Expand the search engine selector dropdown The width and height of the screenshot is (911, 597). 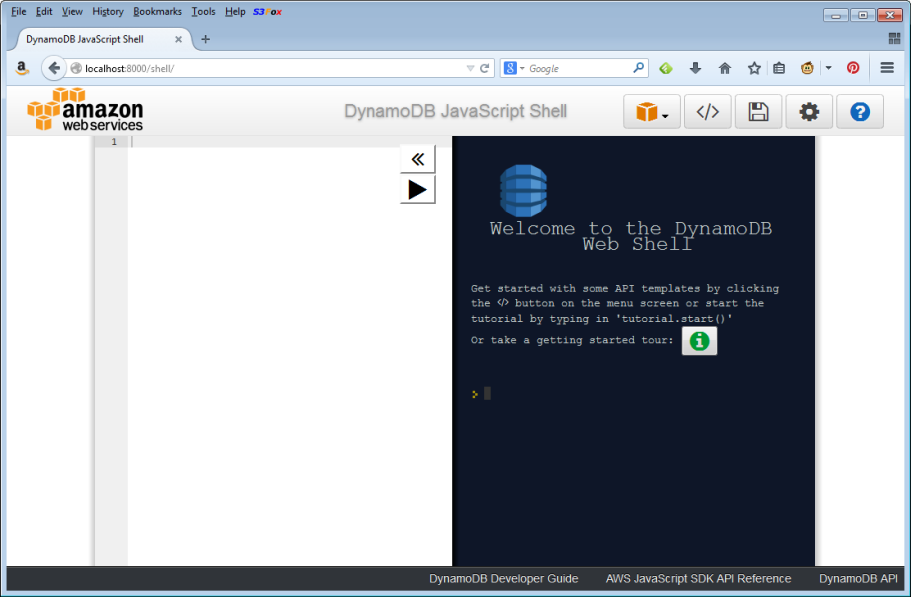click(x=514, y=68)
